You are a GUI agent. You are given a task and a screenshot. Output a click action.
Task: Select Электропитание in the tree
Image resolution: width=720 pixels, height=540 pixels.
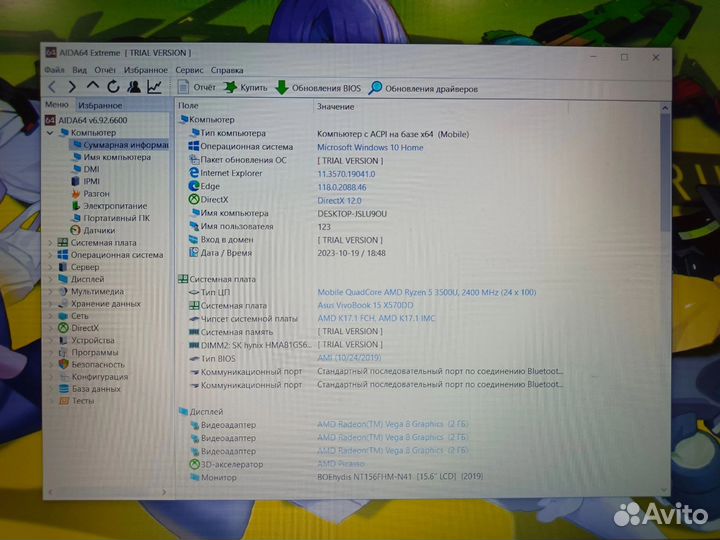[x=109, y=206]
